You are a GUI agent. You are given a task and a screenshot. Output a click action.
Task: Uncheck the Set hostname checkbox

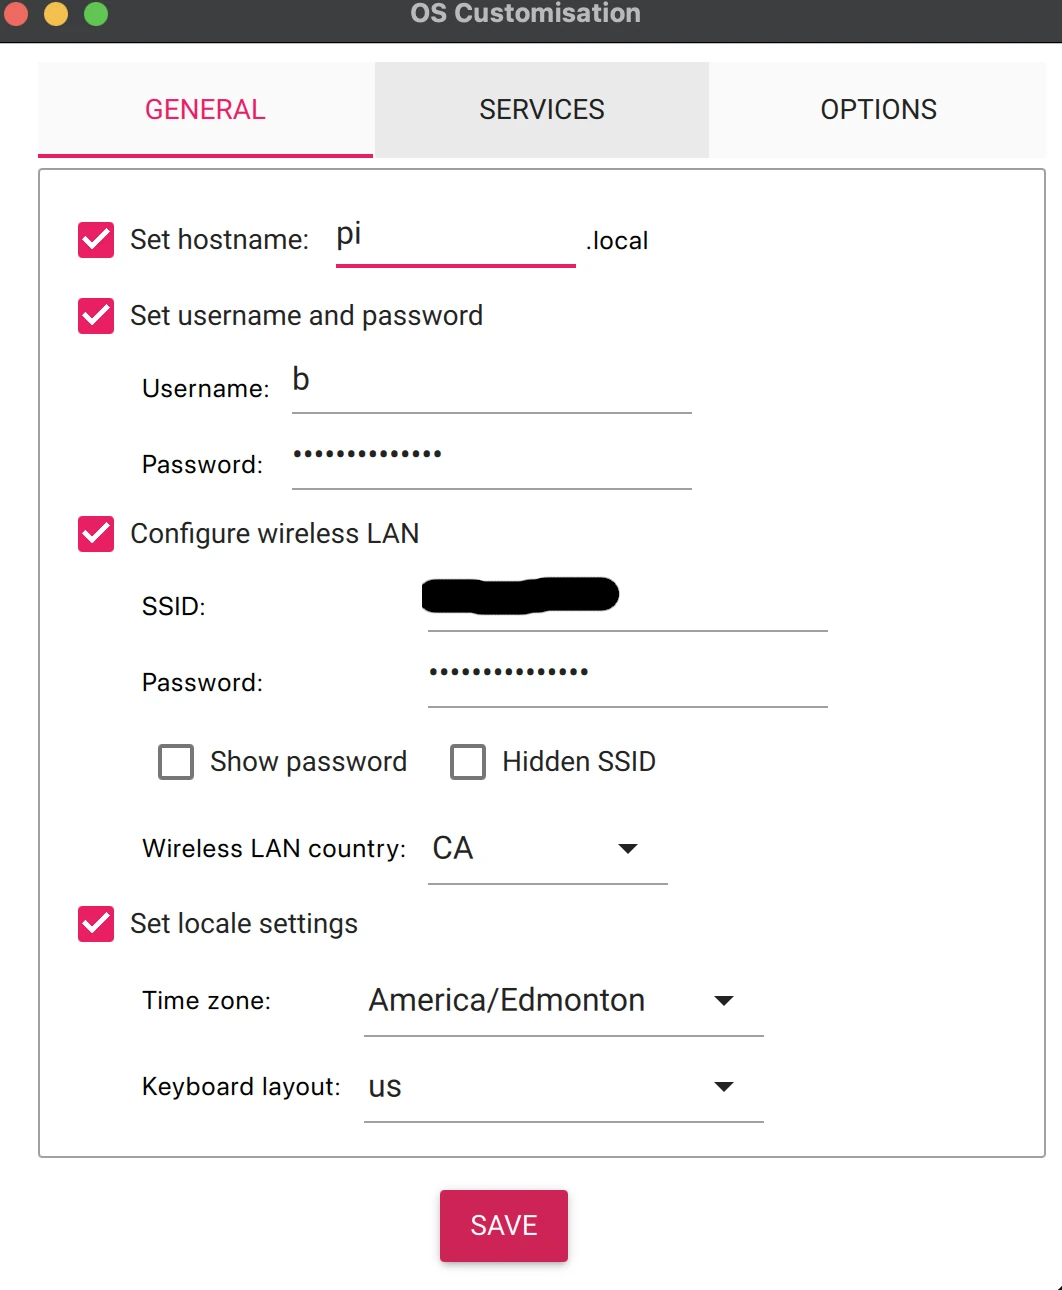point(96,240)
